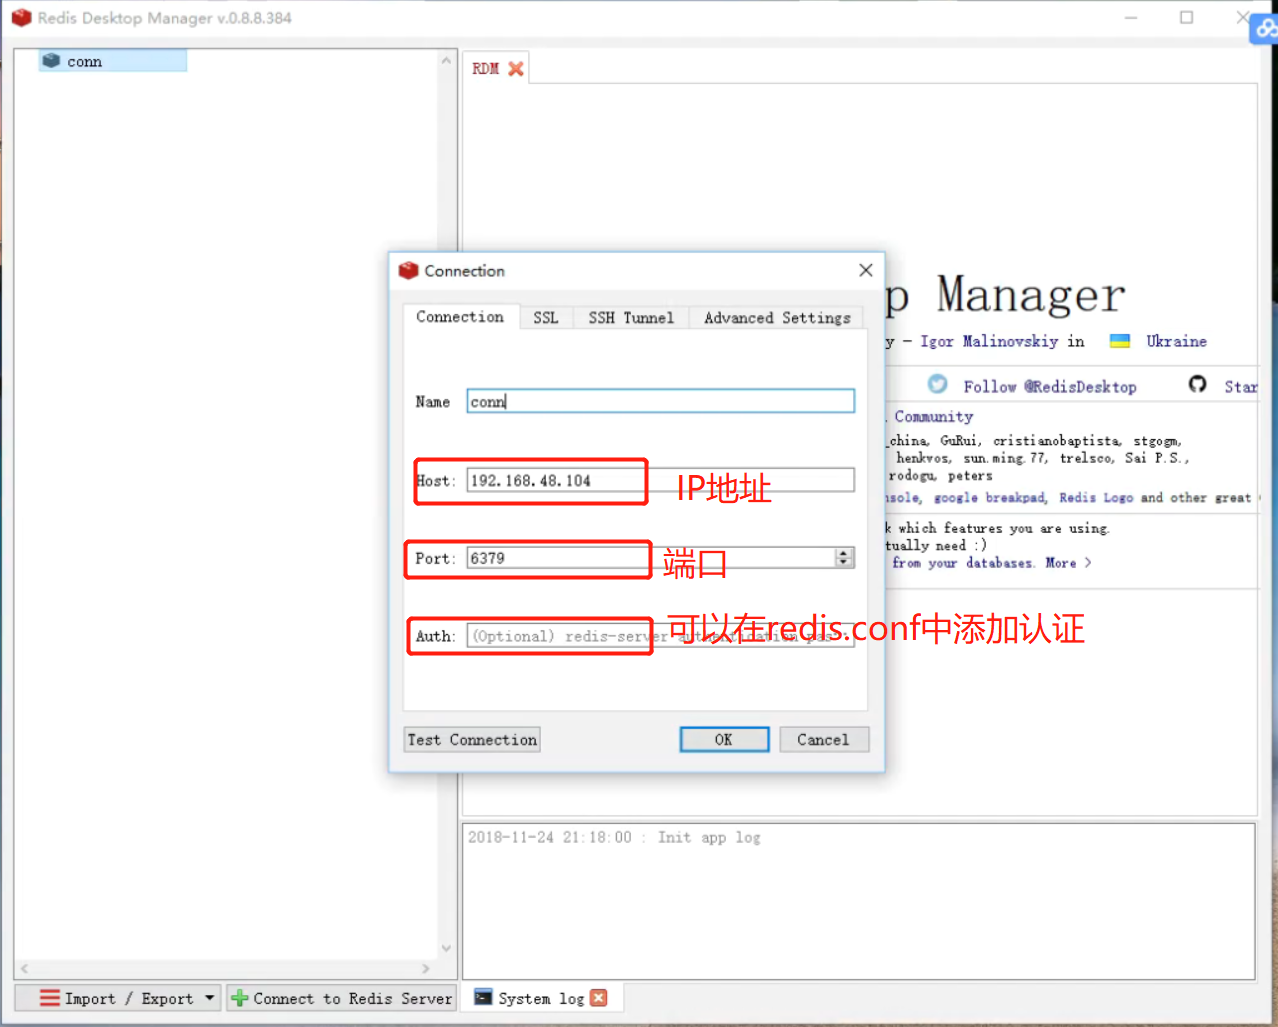Click the horizontal scrollbar left arrow

coord(24,968)
